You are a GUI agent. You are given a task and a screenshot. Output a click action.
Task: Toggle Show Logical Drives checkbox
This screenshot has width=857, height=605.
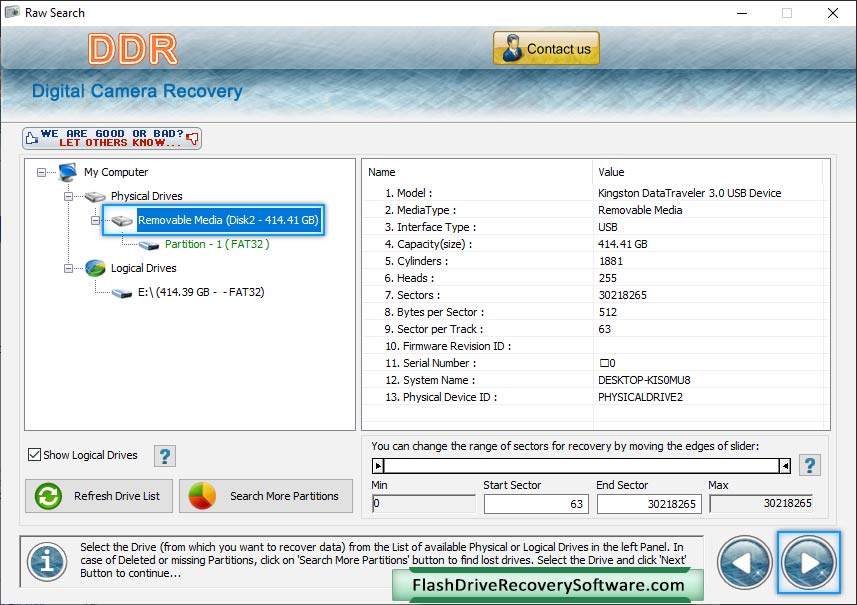(35, 455)
